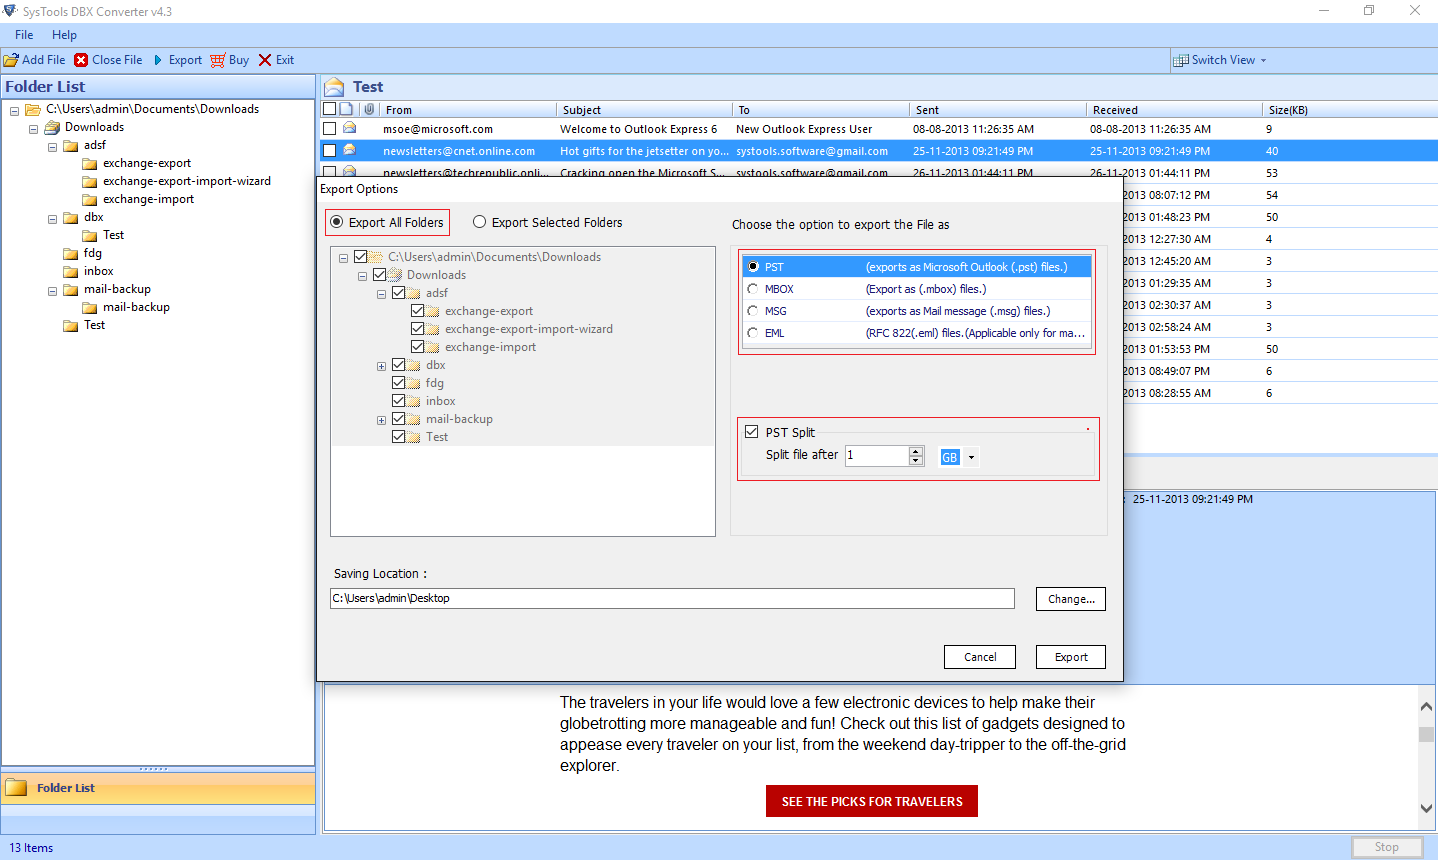Tick the select-all checkbox in mail header
1438x860 pixels.
pos(329,109)
